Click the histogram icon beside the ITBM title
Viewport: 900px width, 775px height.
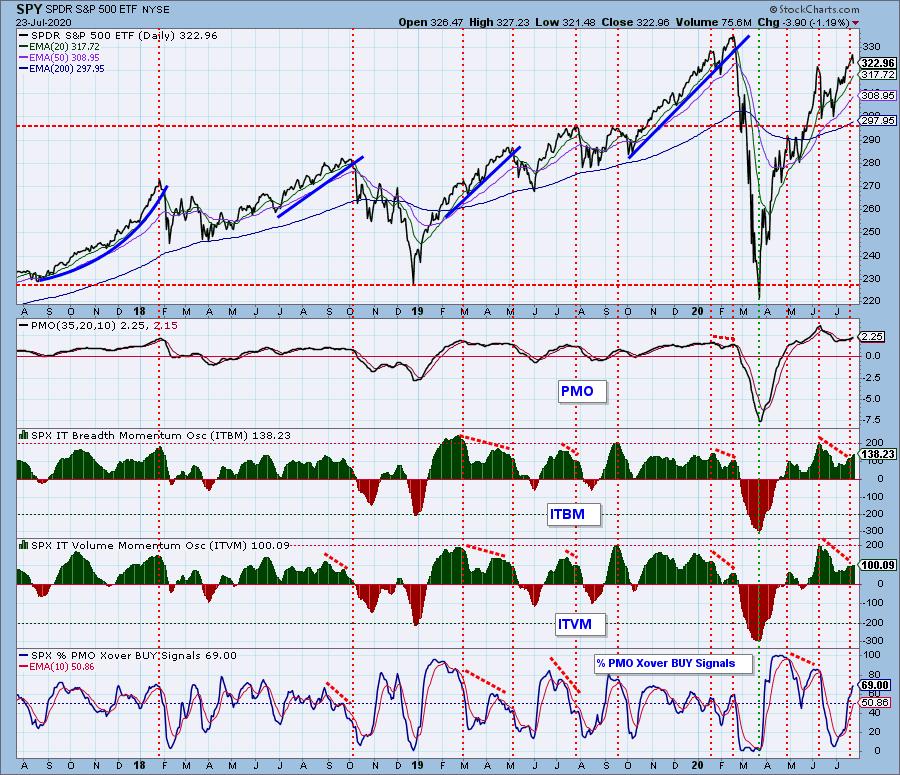pos(24,436)
